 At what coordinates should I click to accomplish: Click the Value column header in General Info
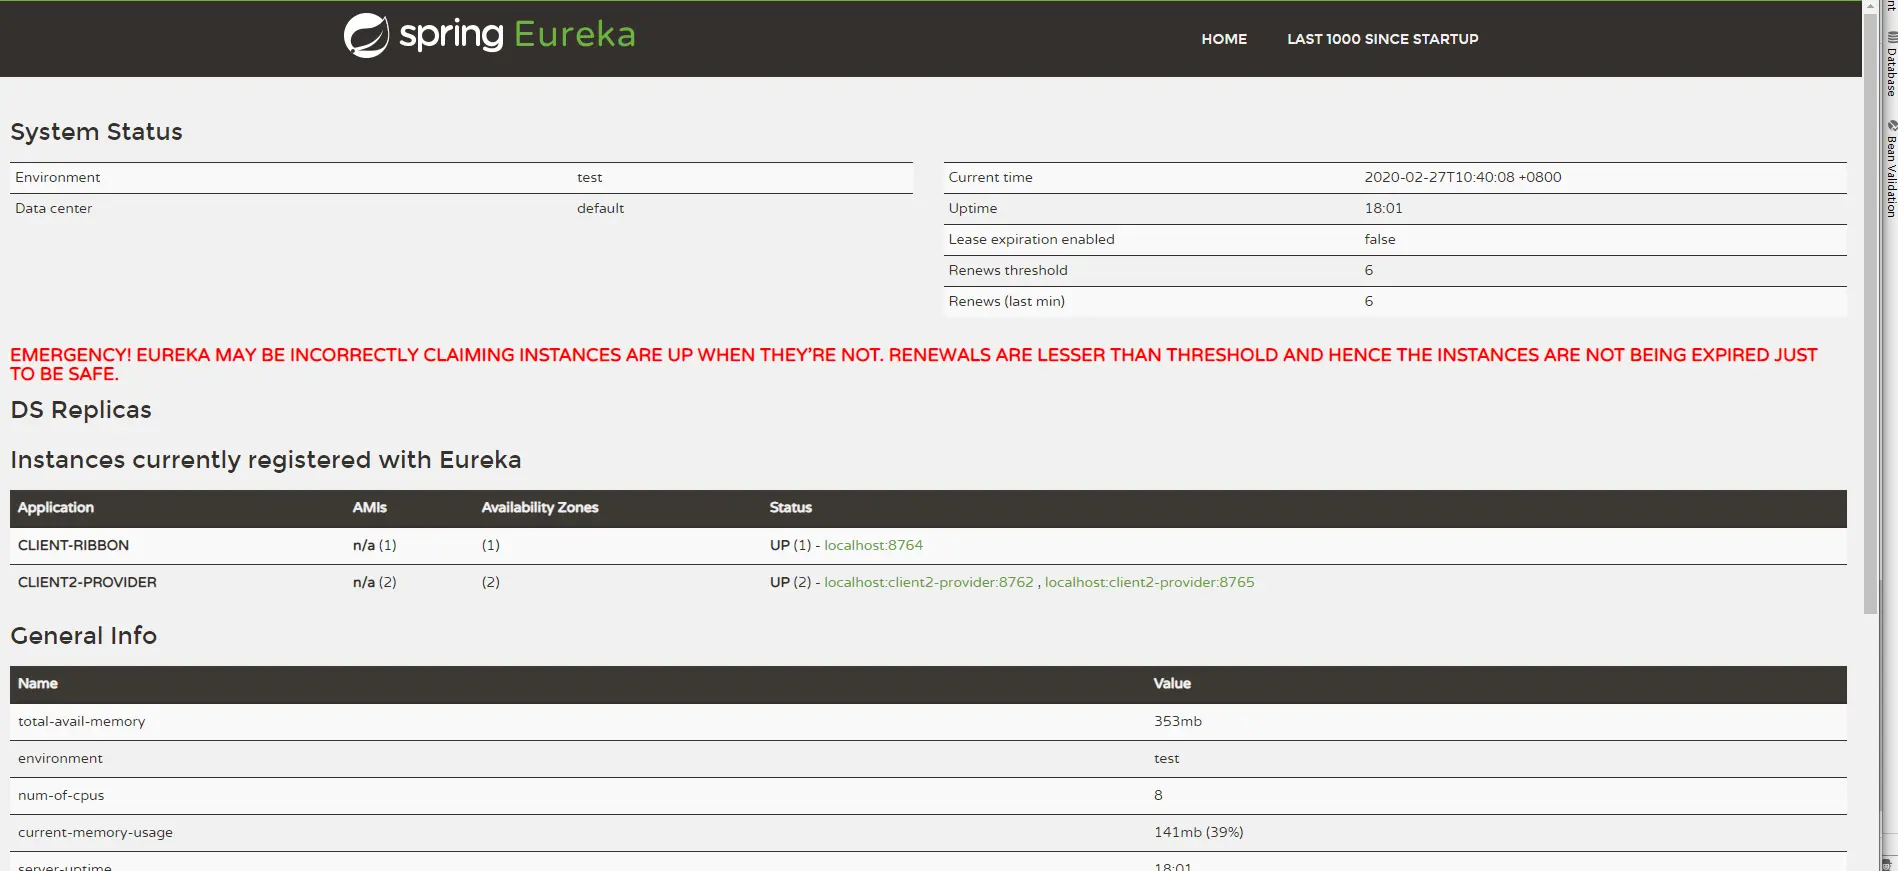[1172, 684]
